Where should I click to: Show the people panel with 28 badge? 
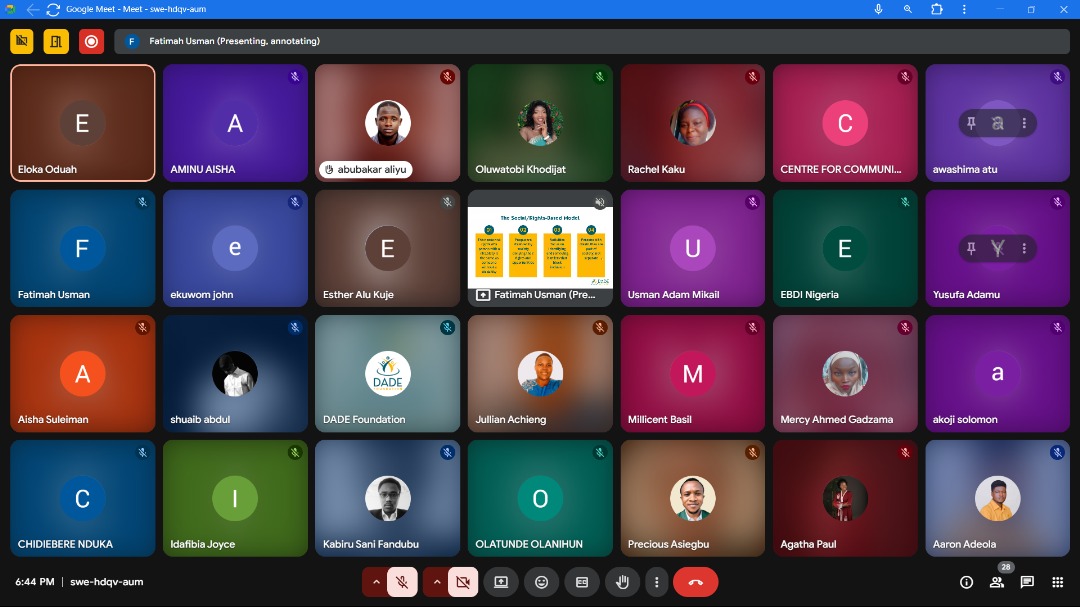997,582
